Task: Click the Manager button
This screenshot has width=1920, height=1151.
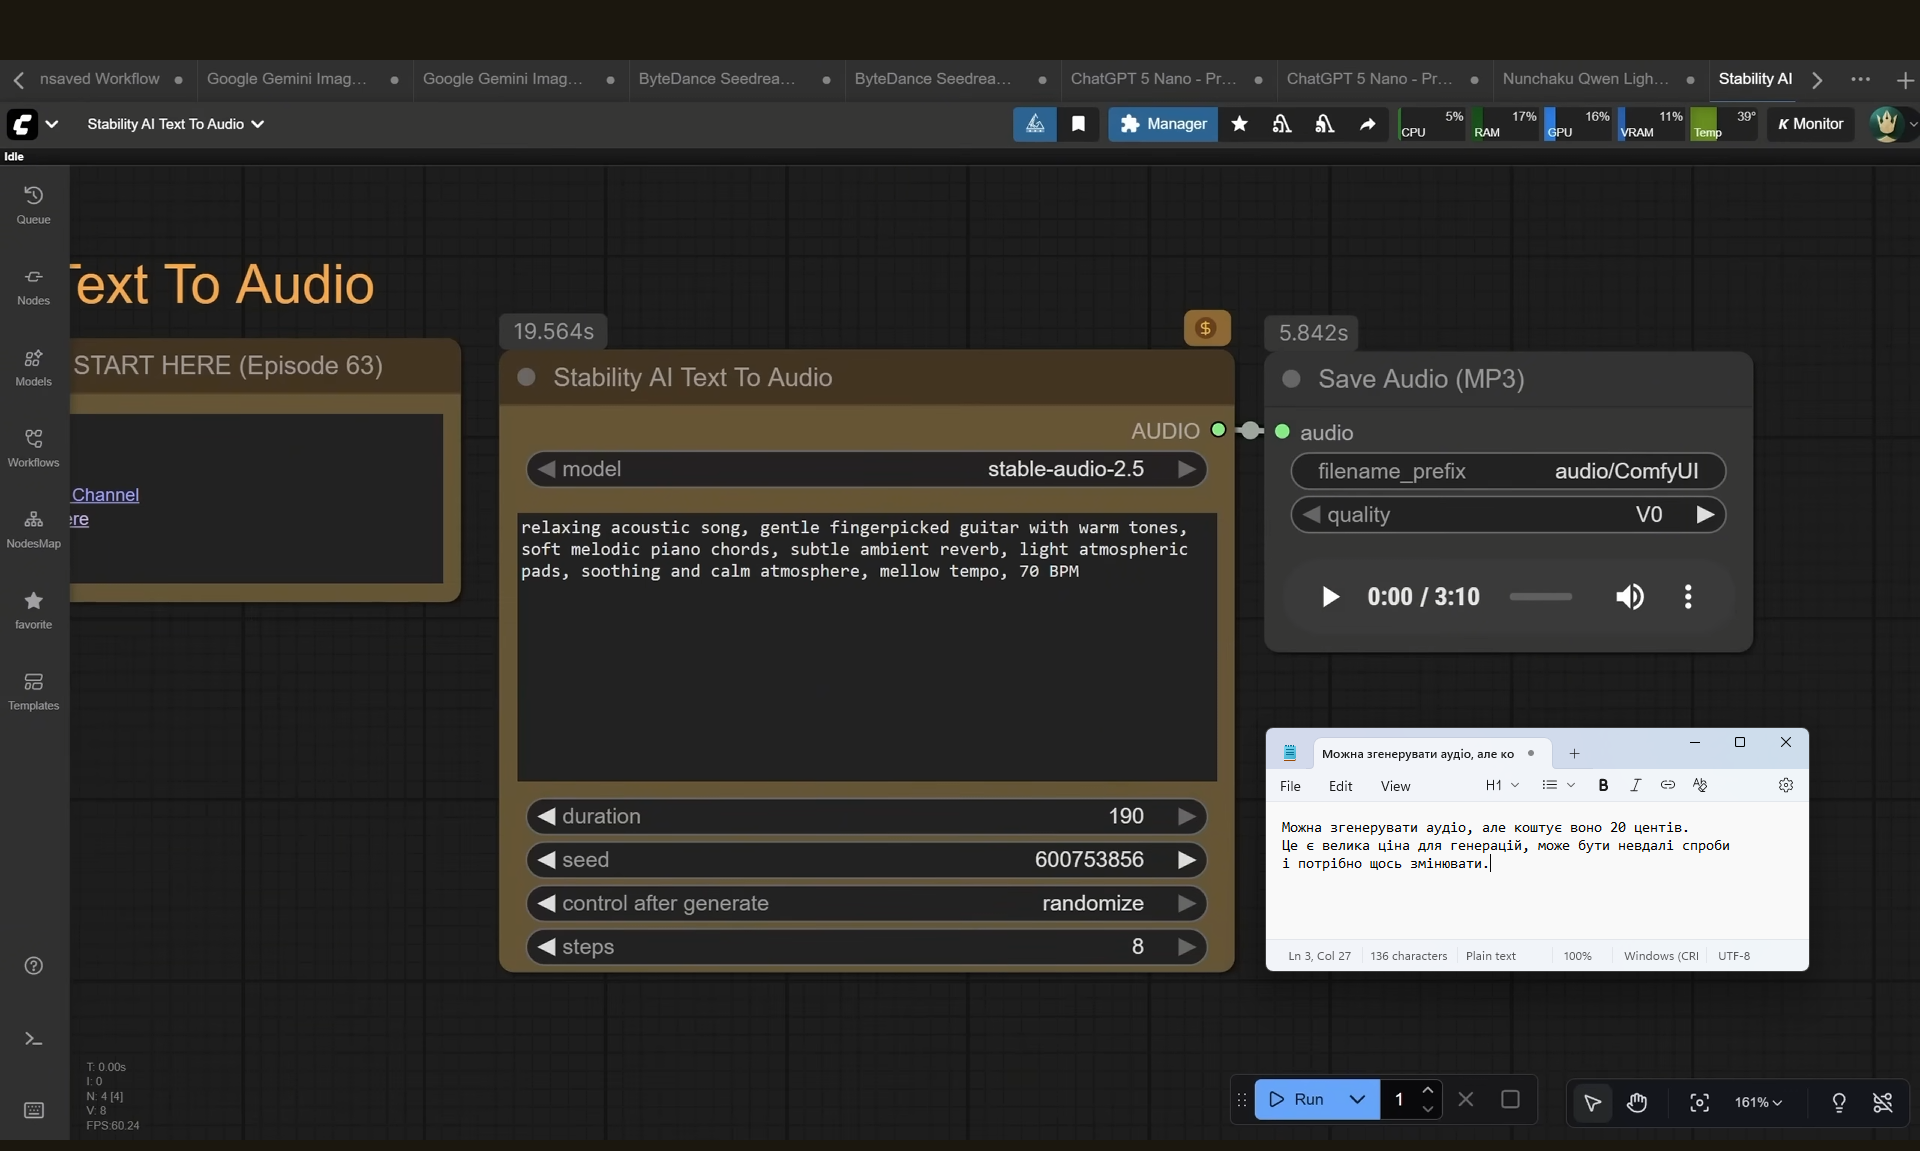Action: coord(1163,124)
